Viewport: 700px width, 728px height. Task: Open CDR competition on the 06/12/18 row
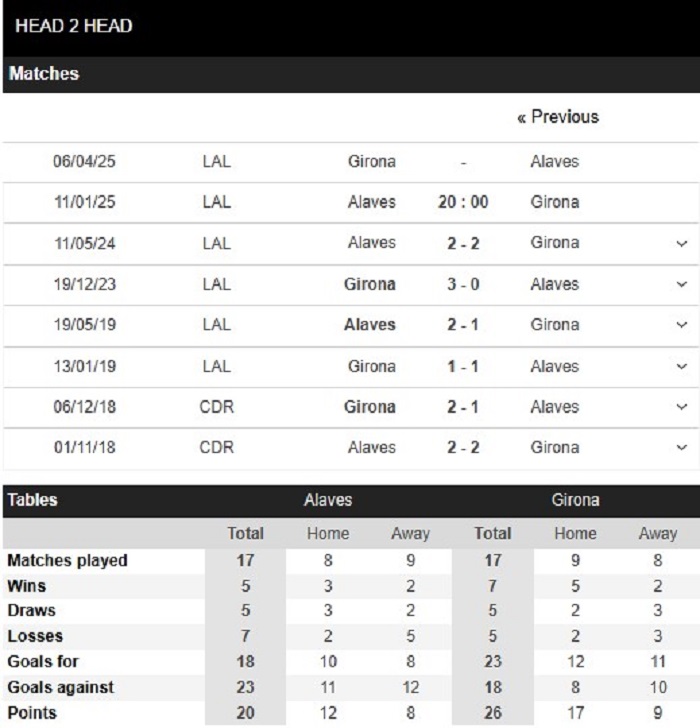click(216, 407)
